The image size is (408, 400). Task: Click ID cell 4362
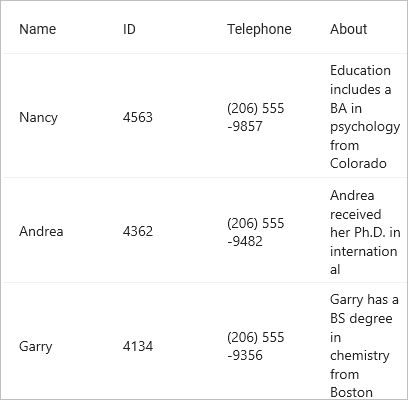138,231
